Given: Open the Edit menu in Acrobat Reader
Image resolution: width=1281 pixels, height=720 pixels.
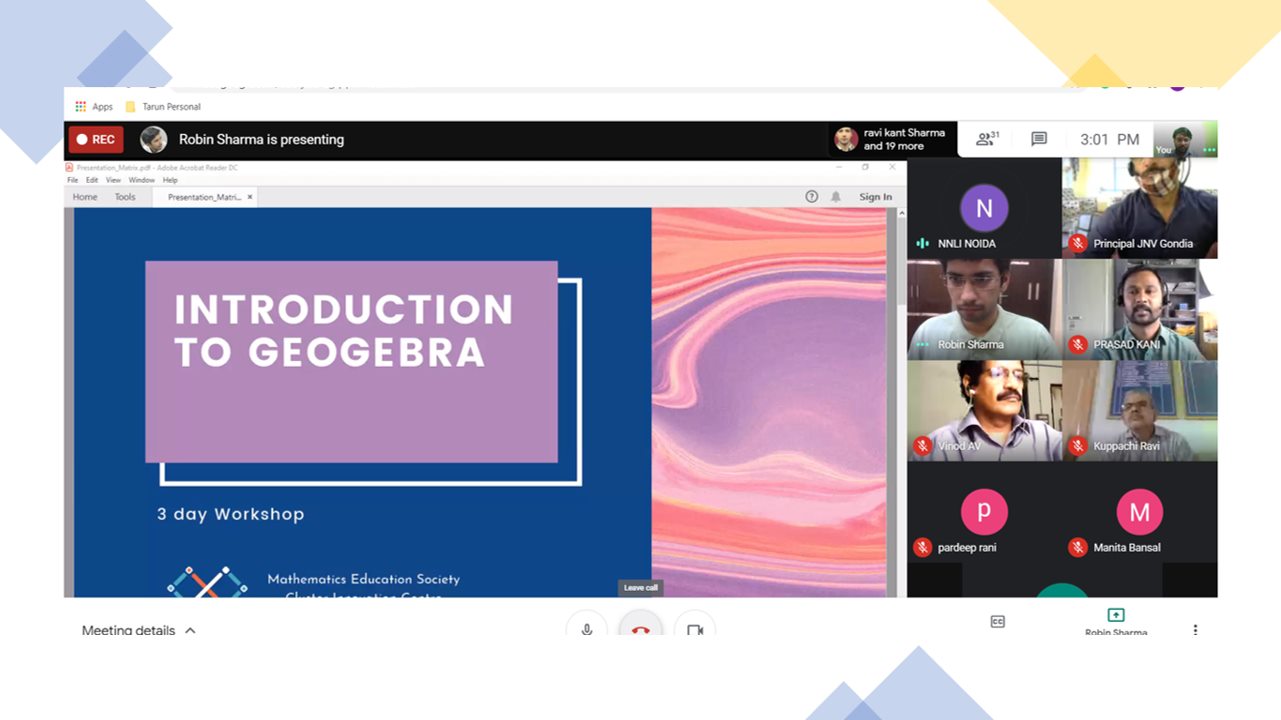Looking at the screenshot, I should 92,180.
